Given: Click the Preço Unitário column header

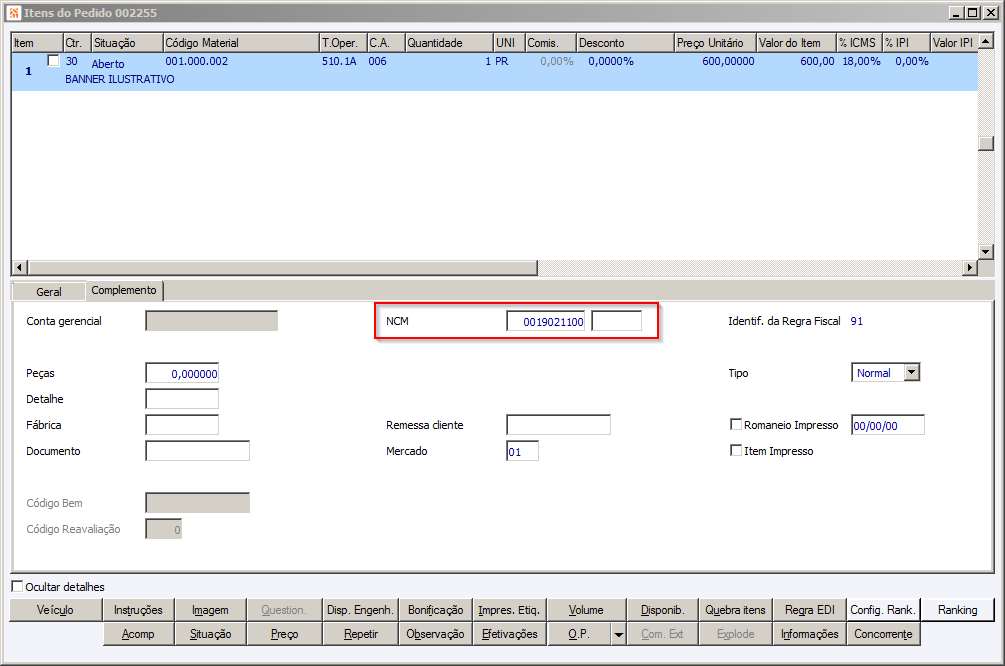Looking at the screenshot, I should point(715,43).
